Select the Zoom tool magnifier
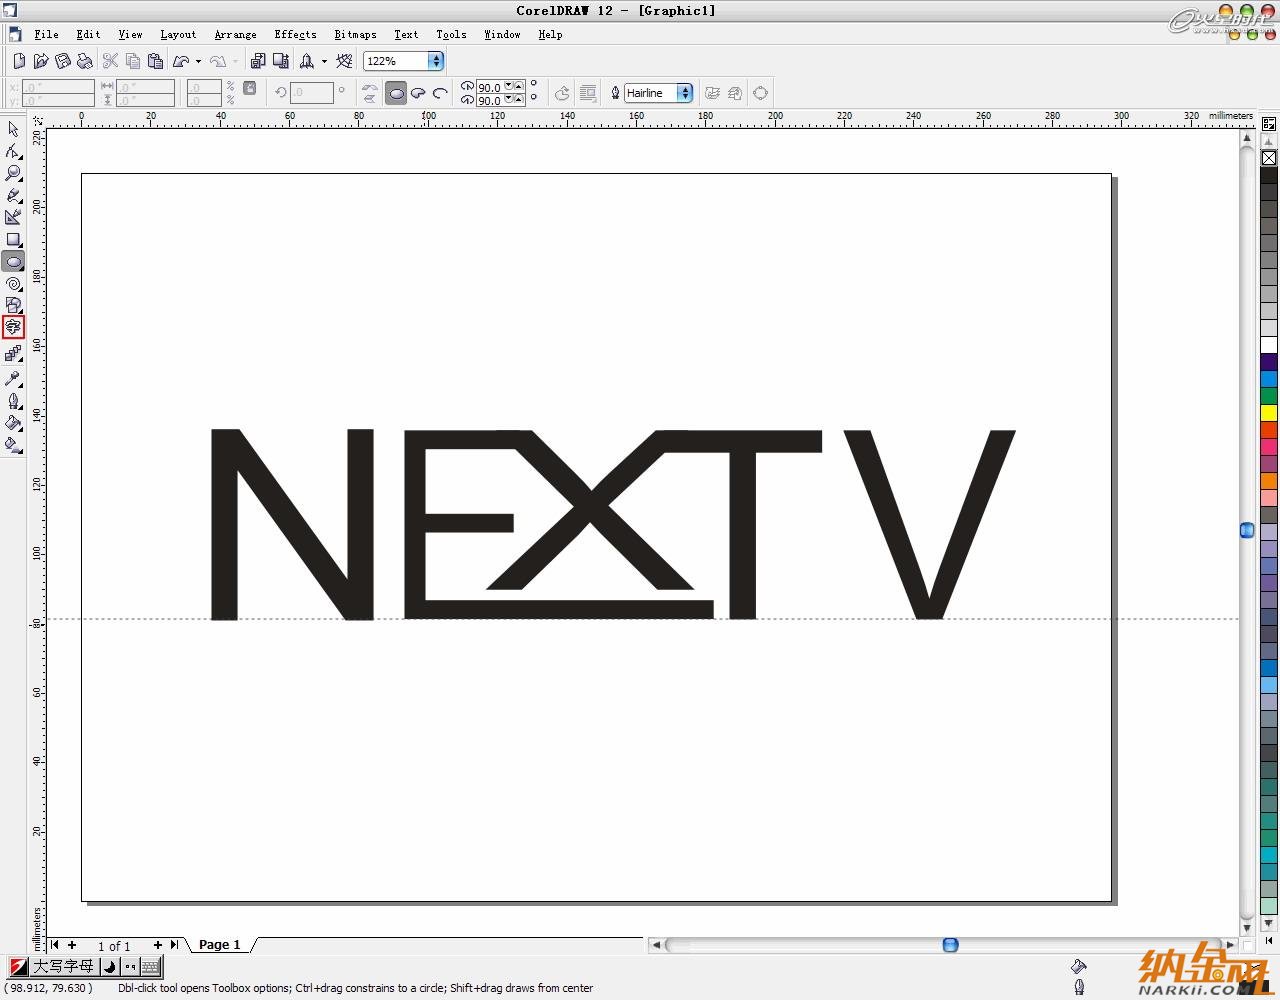 coord(13,173)
